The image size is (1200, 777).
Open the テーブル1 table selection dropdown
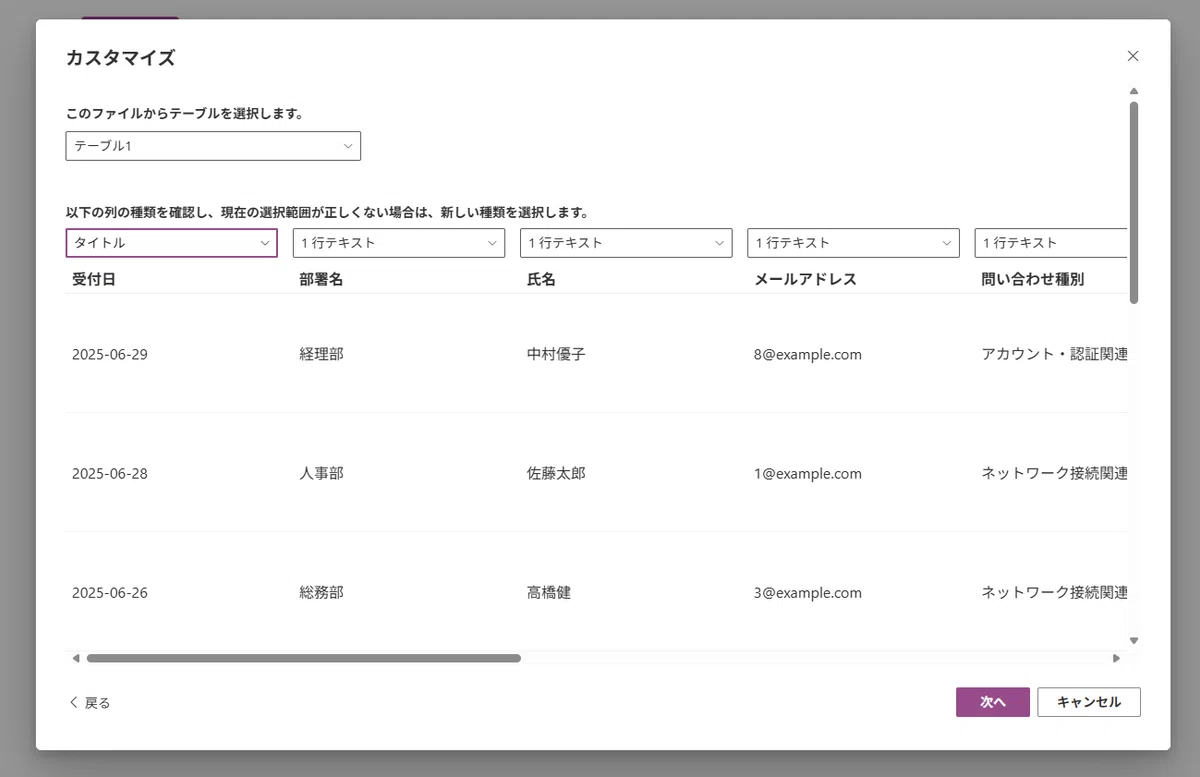(213, 146)
